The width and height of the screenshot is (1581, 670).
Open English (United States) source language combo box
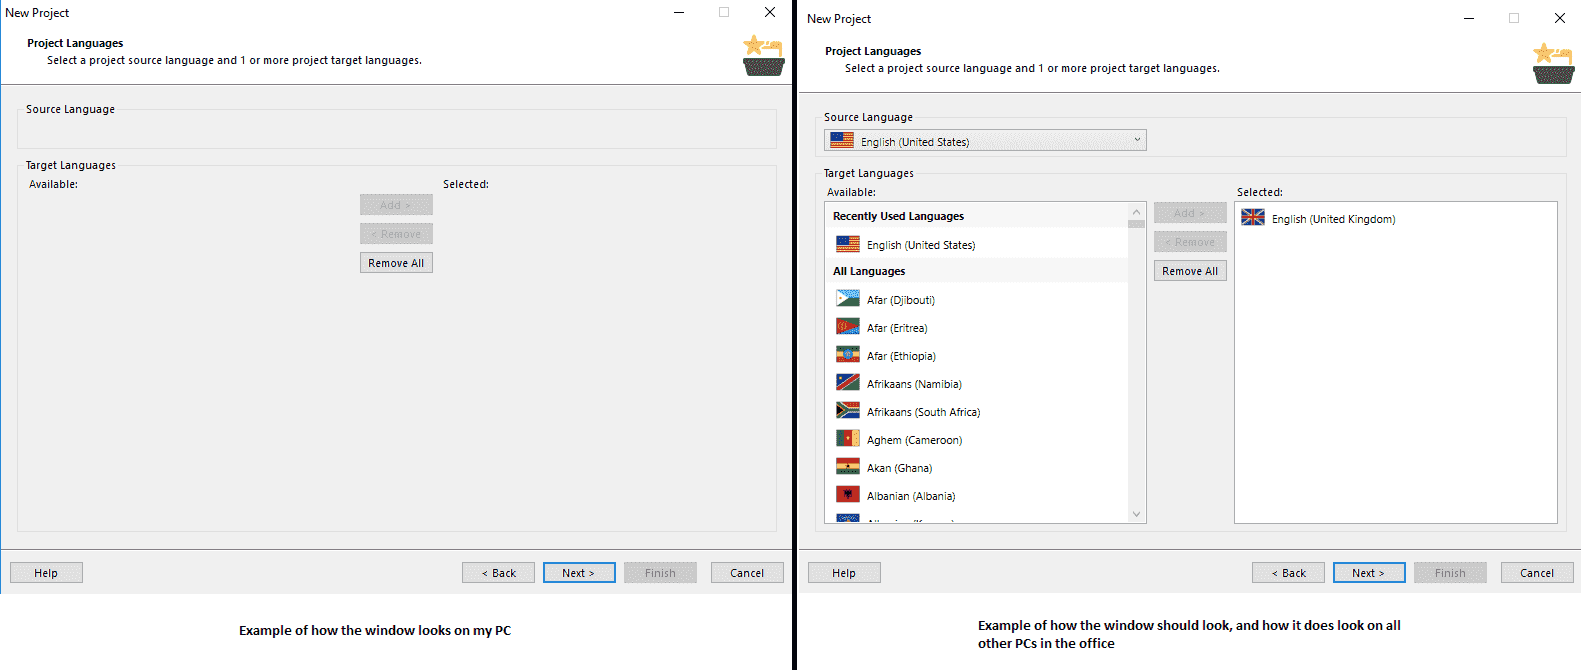point(985,141)
